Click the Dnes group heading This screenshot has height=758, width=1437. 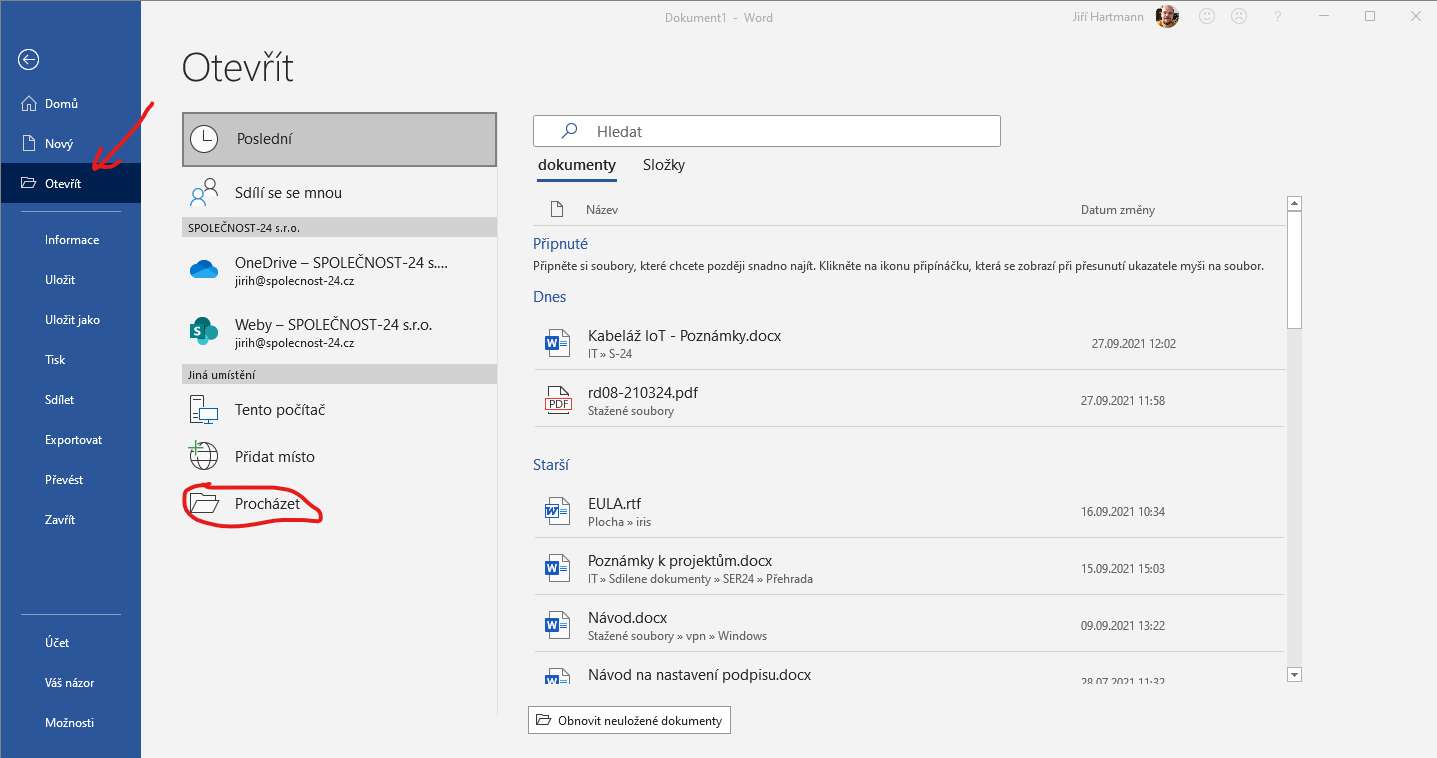pos(550,297)
